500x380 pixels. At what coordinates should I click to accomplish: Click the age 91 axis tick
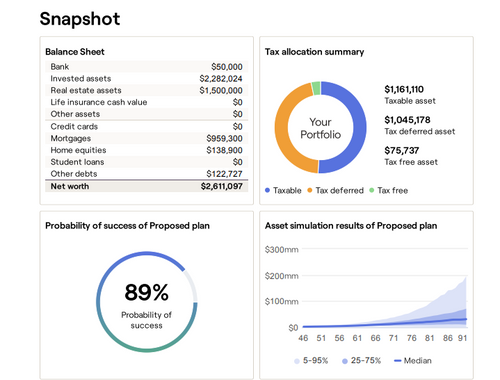[462, 338]
